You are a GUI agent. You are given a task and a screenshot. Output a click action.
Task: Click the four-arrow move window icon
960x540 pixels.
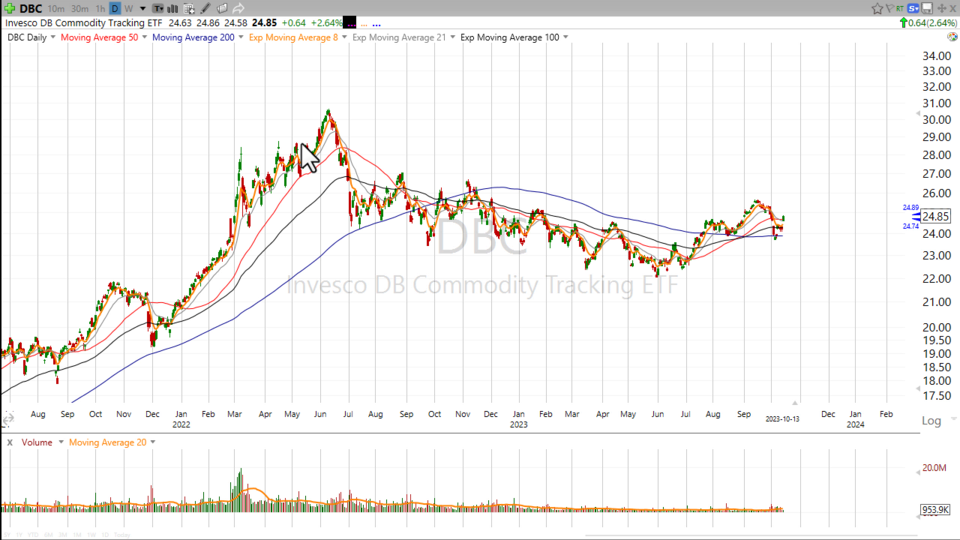tap(942, 9)
